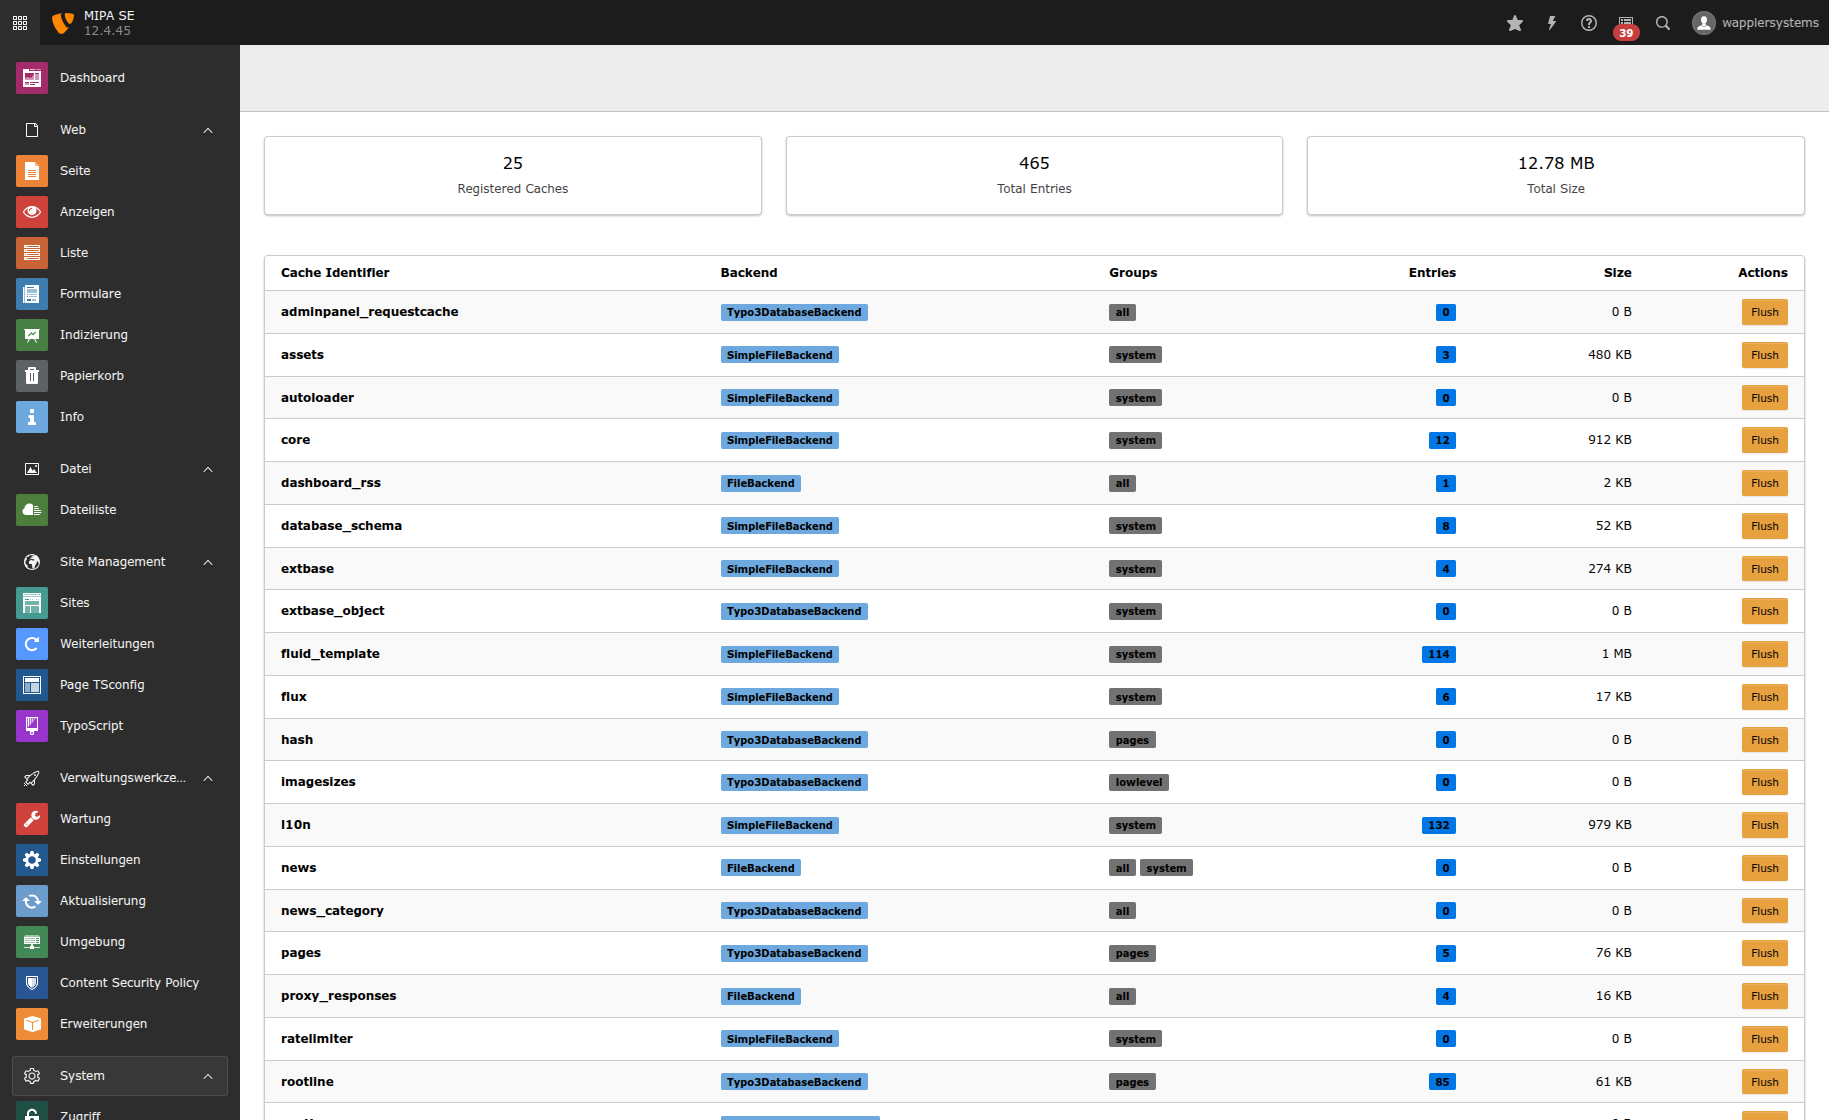1829x1120 pixels.
Task: Open the bookmarks star in the top bar
Action: coord(1514,22)
